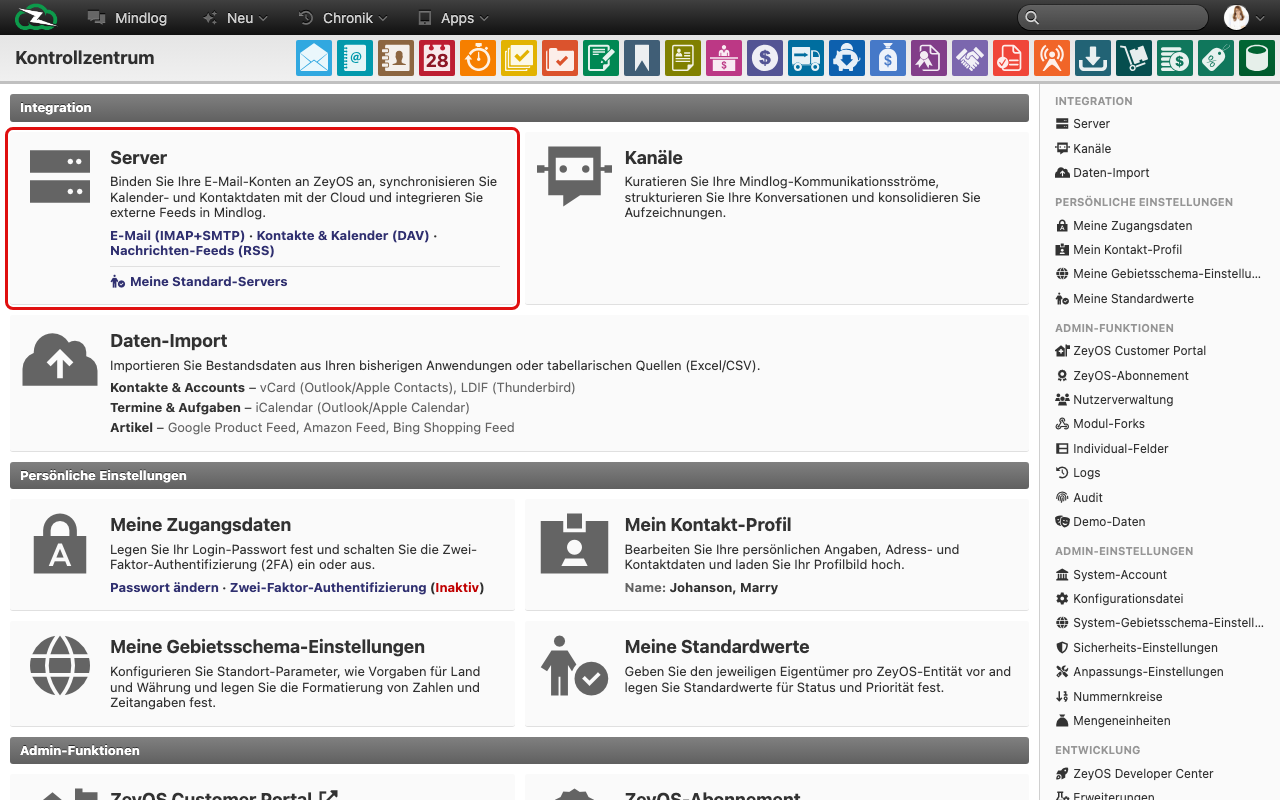Screen dimensions: 1280x800
Task: Open the green coin stack icon
Action: pyautogui.click(x=1175, y=58)
